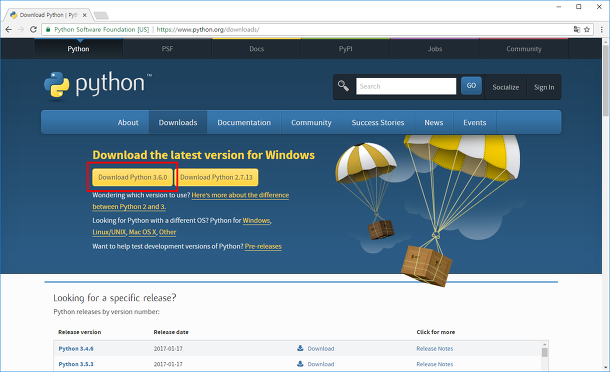The width and height of the screenshot is (610, 372).
Task: Click the Linux/UNIX link
Action: pos(109,232)
